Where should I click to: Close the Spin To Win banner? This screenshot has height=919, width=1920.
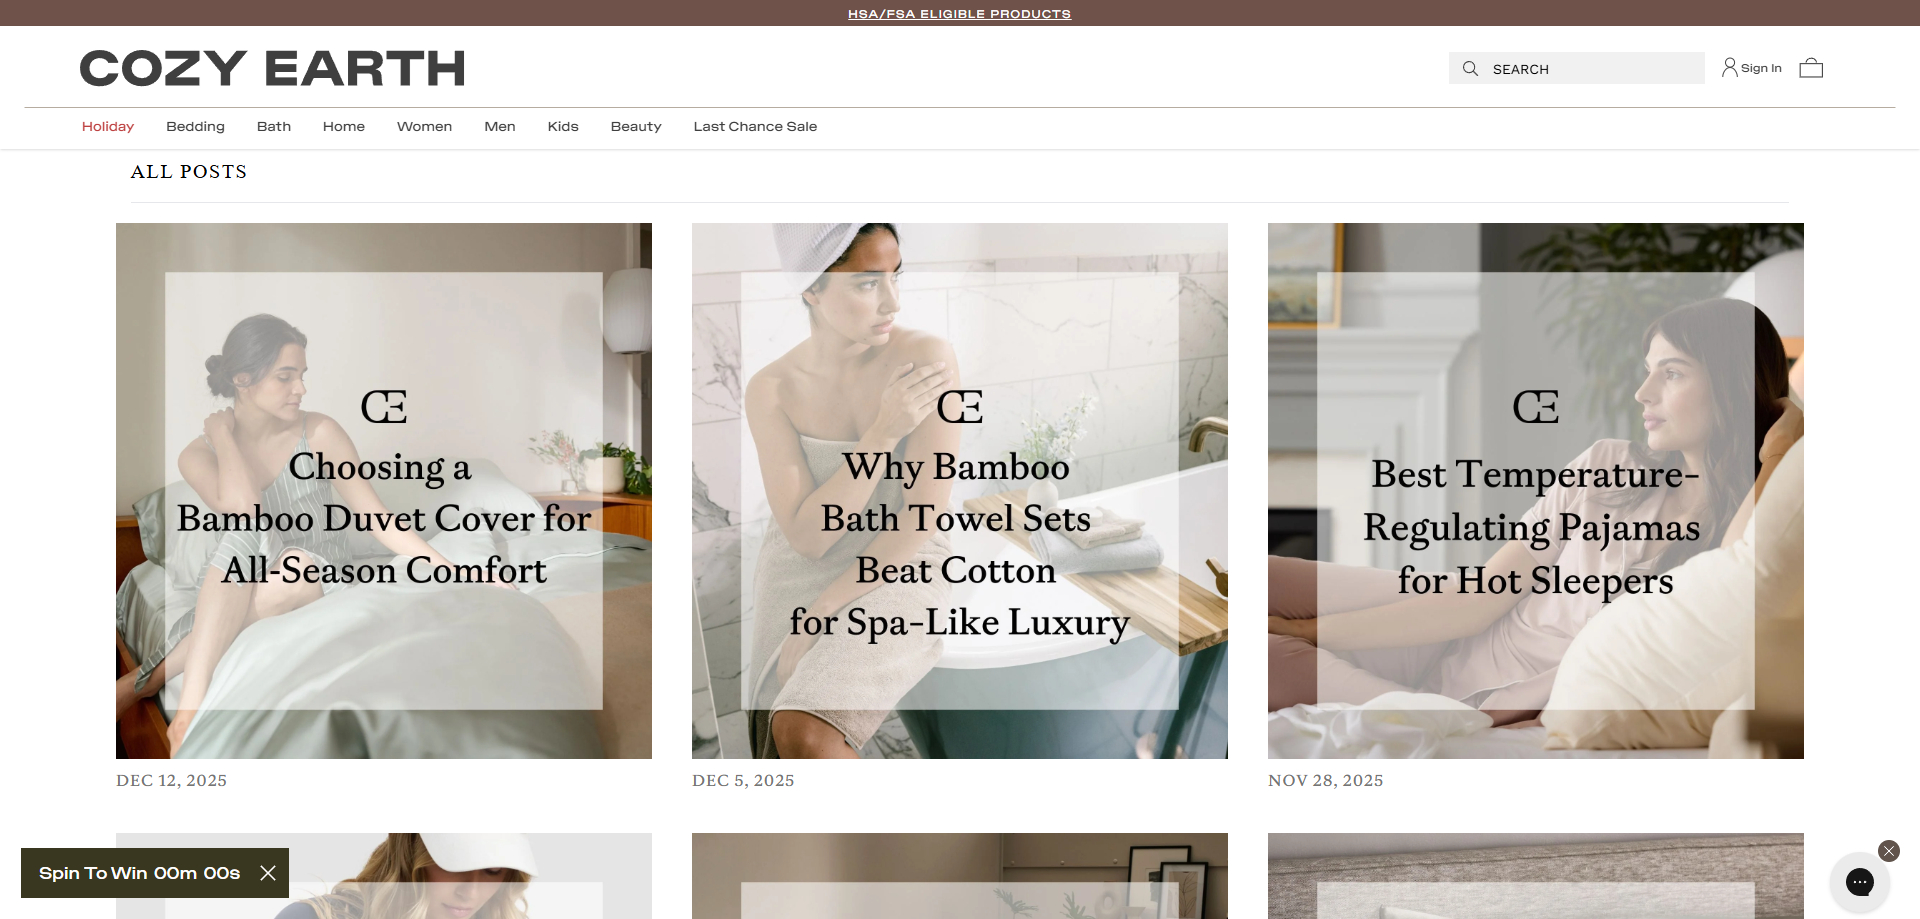tap(268, 873)
